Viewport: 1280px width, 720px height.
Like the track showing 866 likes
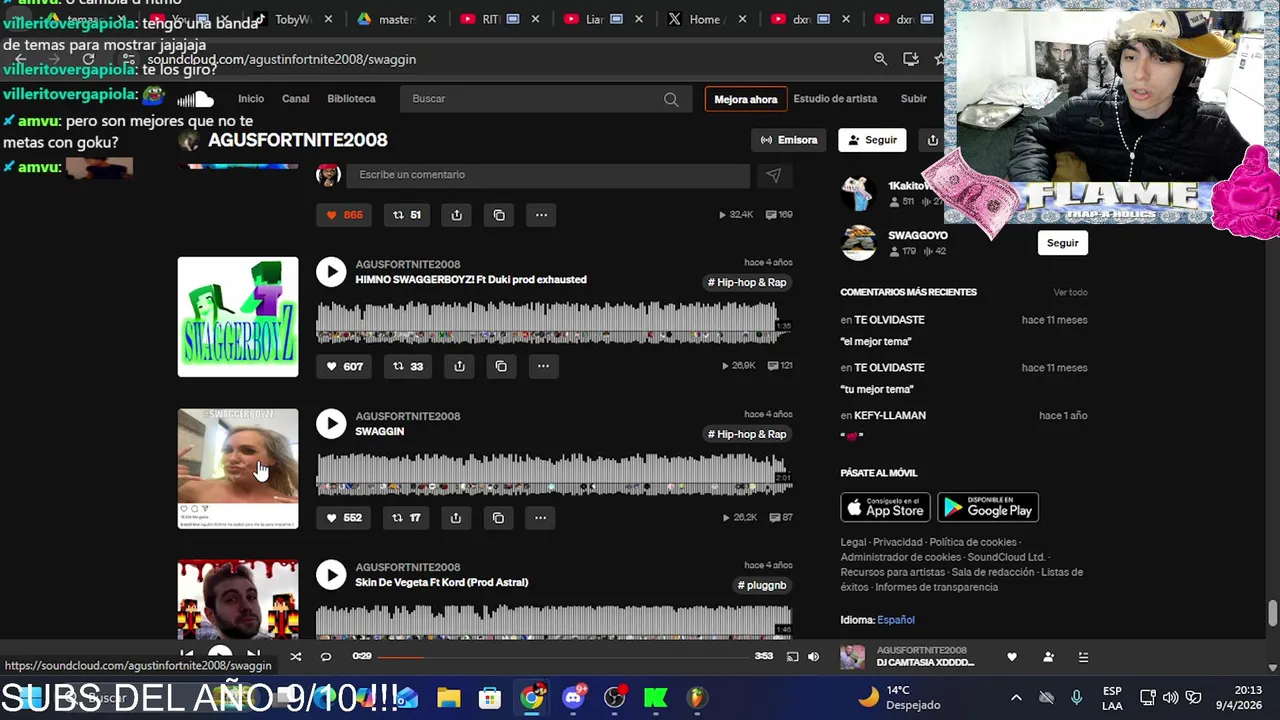click(344, 215)
